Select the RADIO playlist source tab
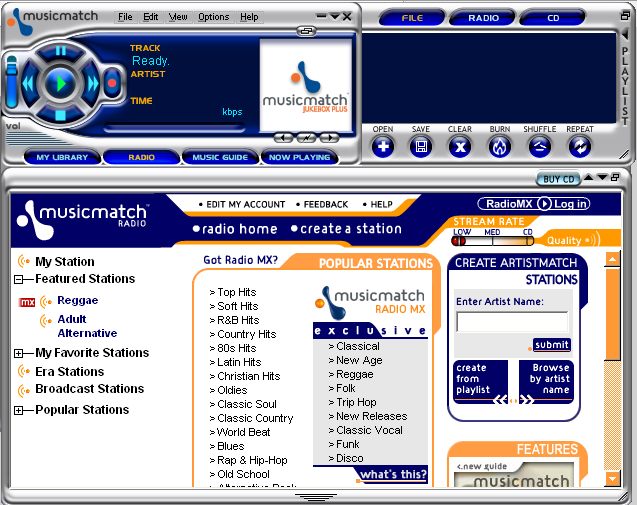 483,18
